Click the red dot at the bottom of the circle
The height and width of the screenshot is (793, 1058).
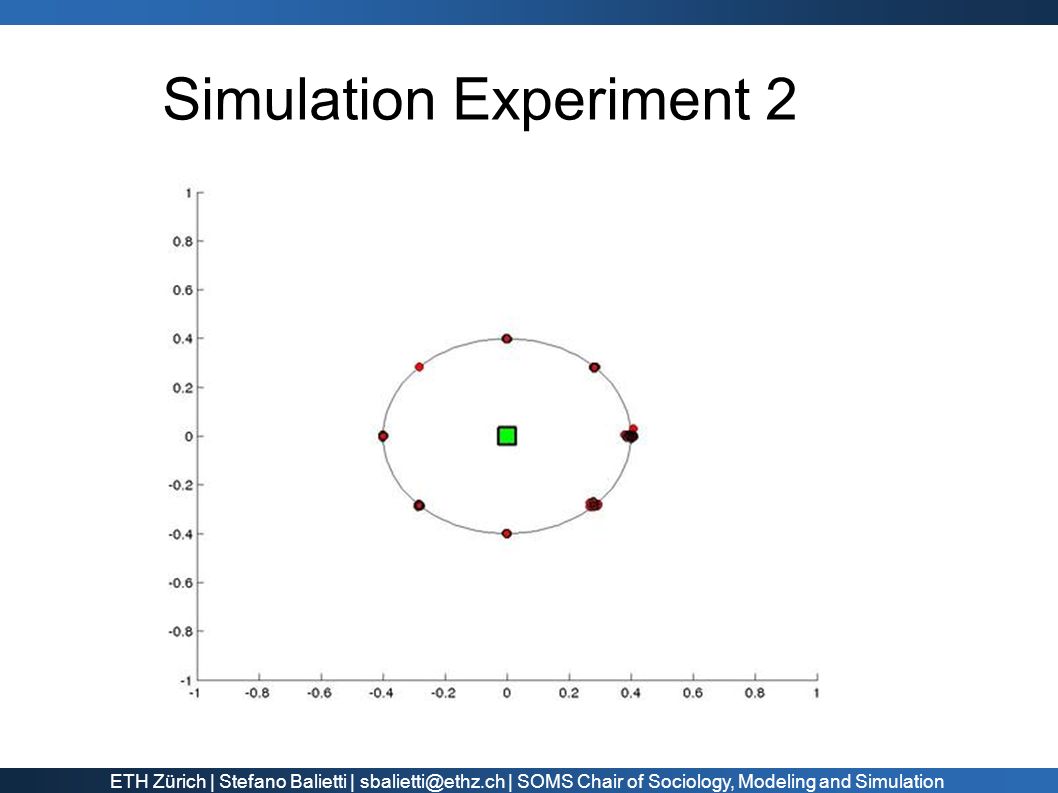507,534
